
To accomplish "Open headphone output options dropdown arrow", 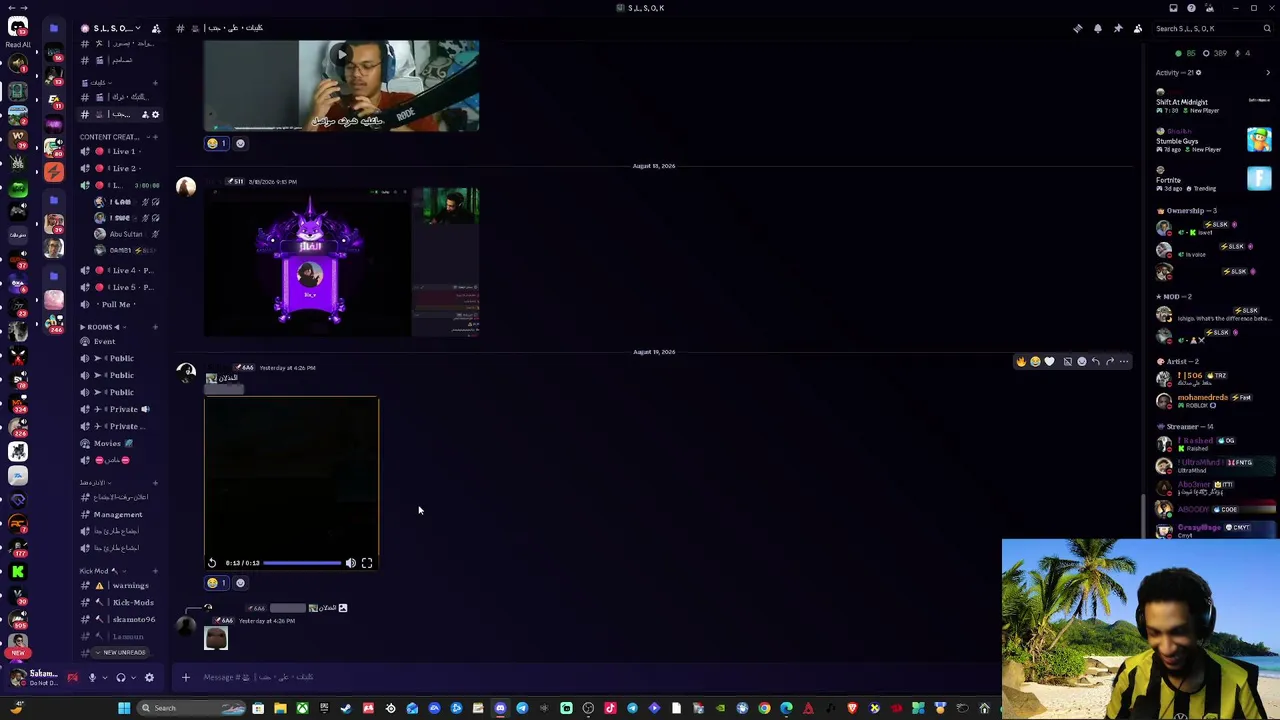I will coord(133,677).
